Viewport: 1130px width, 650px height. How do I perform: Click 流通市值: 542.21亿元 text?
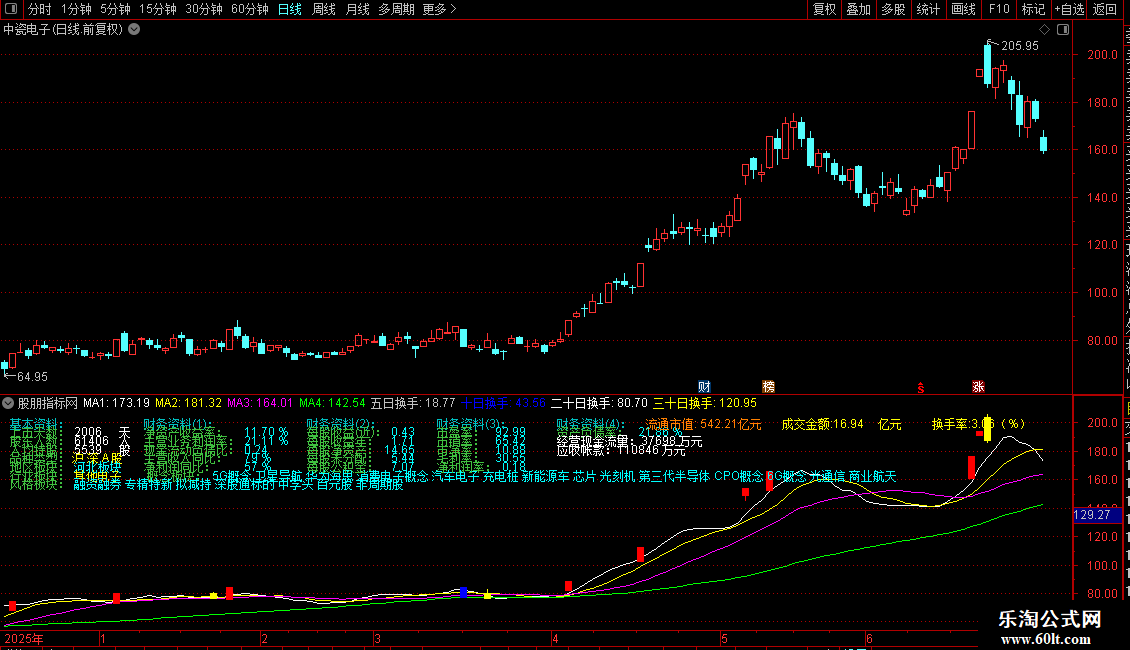(703, 424)
